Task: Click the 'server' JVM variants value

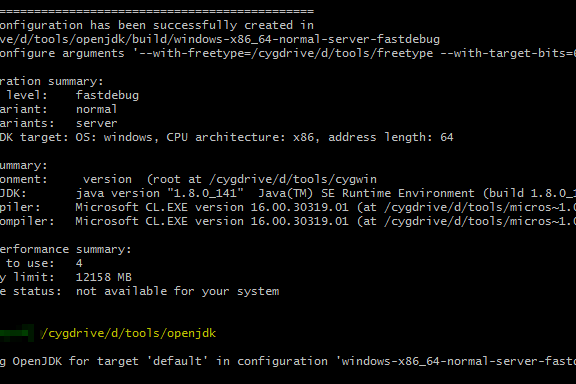Action: tap(96, 123)
